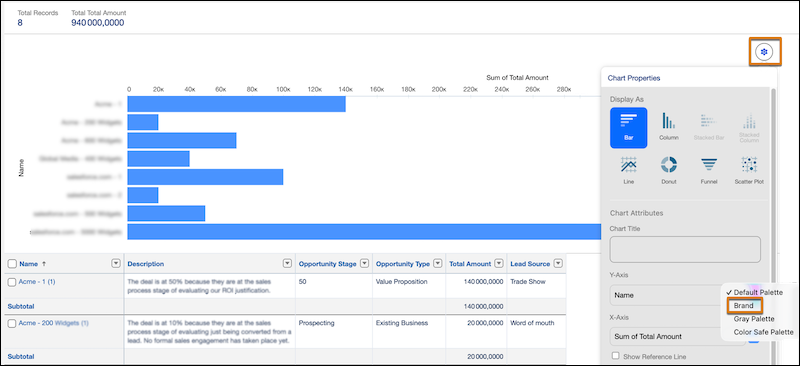Choose Color Safe Palette from the menu
The width and height of the screenshot is (800, 366).
763,332
